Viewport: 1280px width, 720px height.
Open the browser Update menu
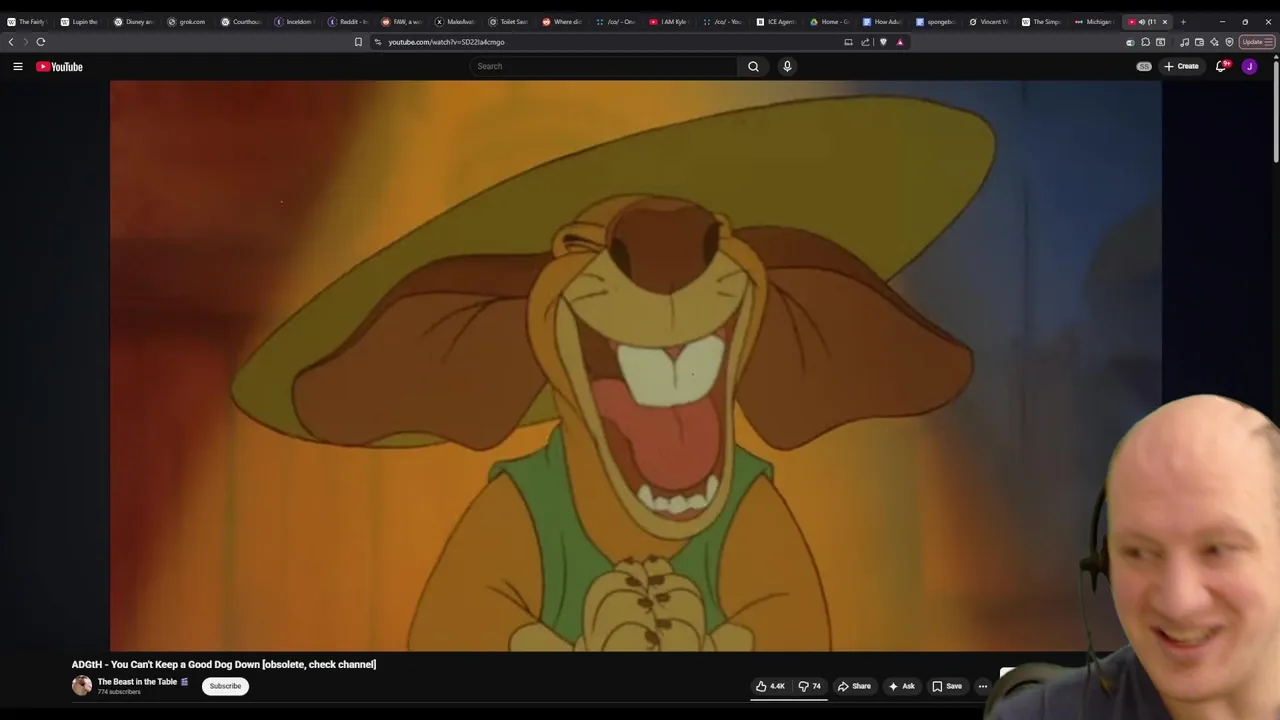[x=1256, y=42]
